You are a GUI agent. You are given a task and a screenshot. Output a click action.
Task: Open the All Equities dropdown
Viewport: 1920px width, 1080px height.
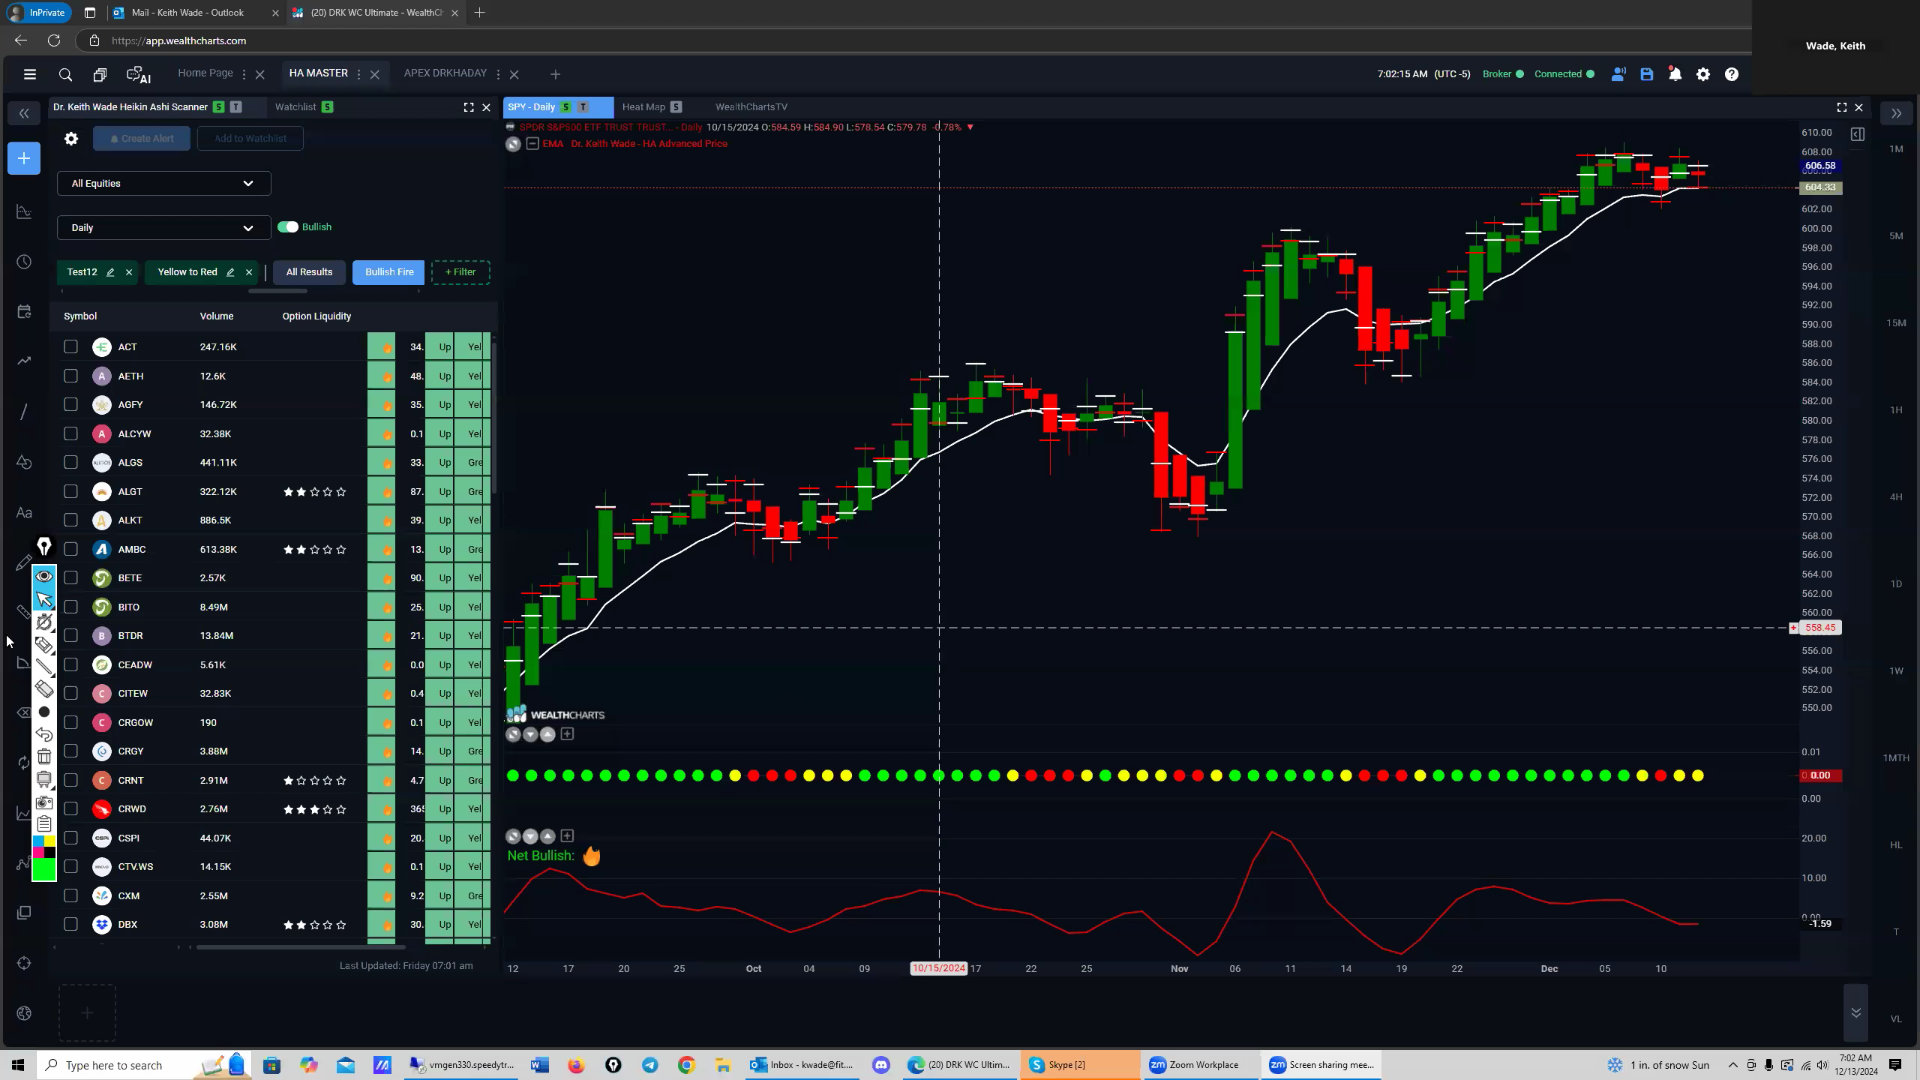[164, 183]
